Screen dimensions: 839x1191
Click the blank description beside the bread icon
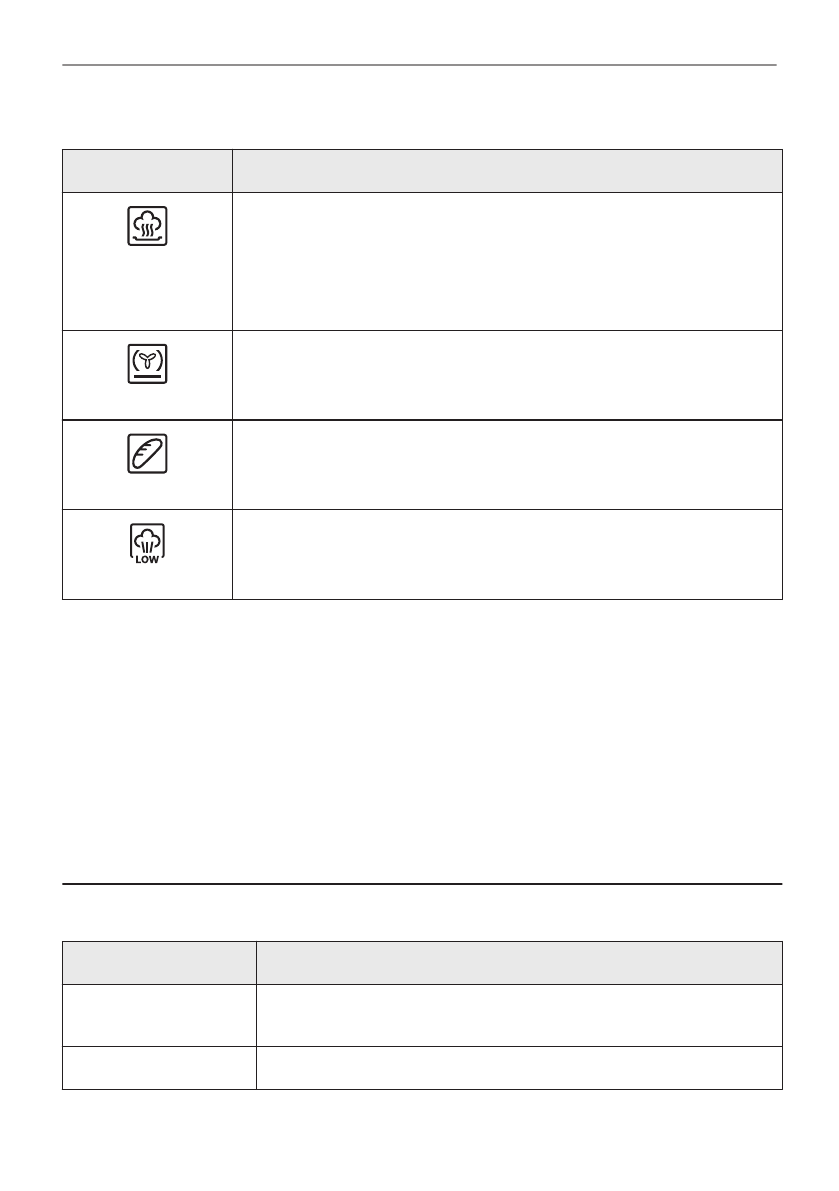tap(507, 465)
